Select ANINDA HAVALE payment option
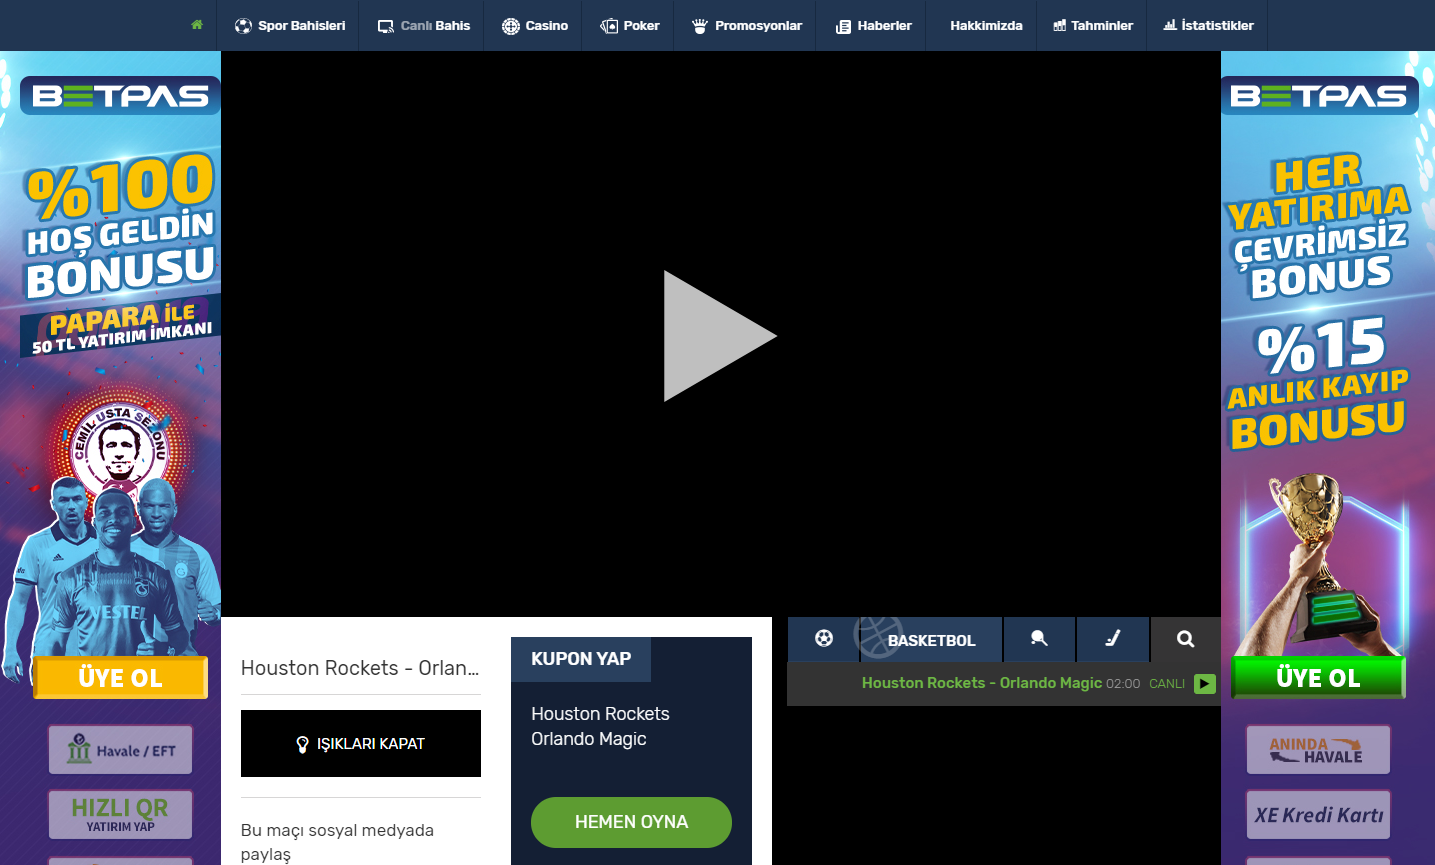The image size is (1435, 865). (1318, 750)
